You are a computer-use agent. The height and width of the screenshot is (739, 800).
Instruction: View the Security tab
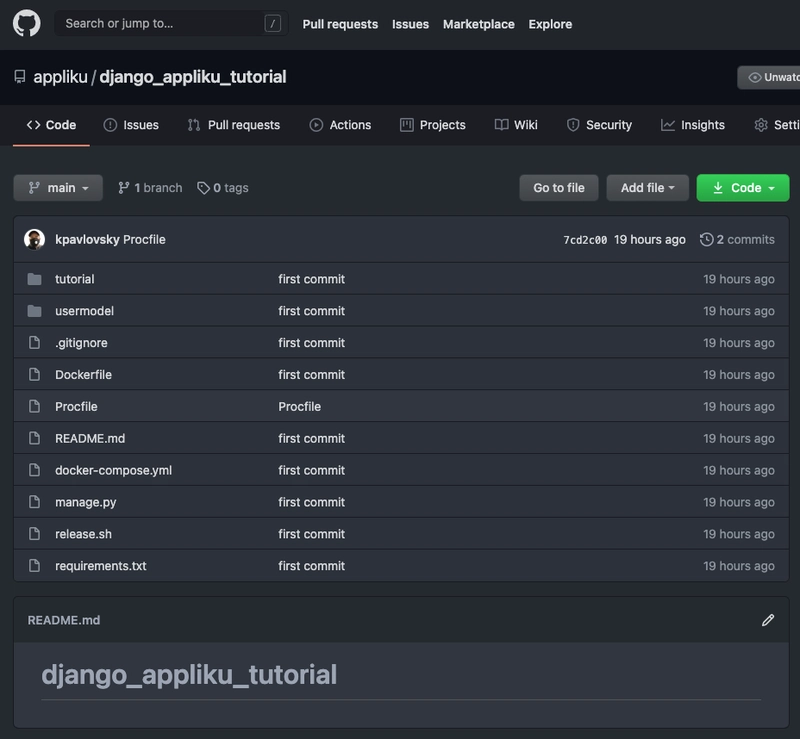point(599,125)
